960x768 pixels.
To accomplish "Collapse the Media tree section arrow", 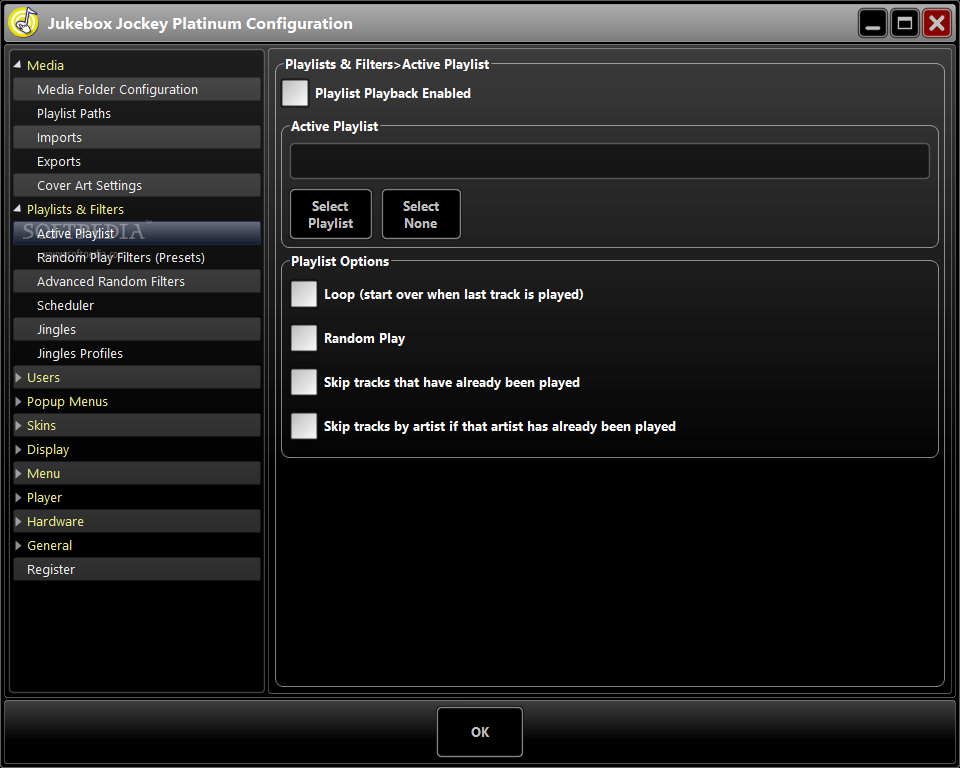I will 17,64.
